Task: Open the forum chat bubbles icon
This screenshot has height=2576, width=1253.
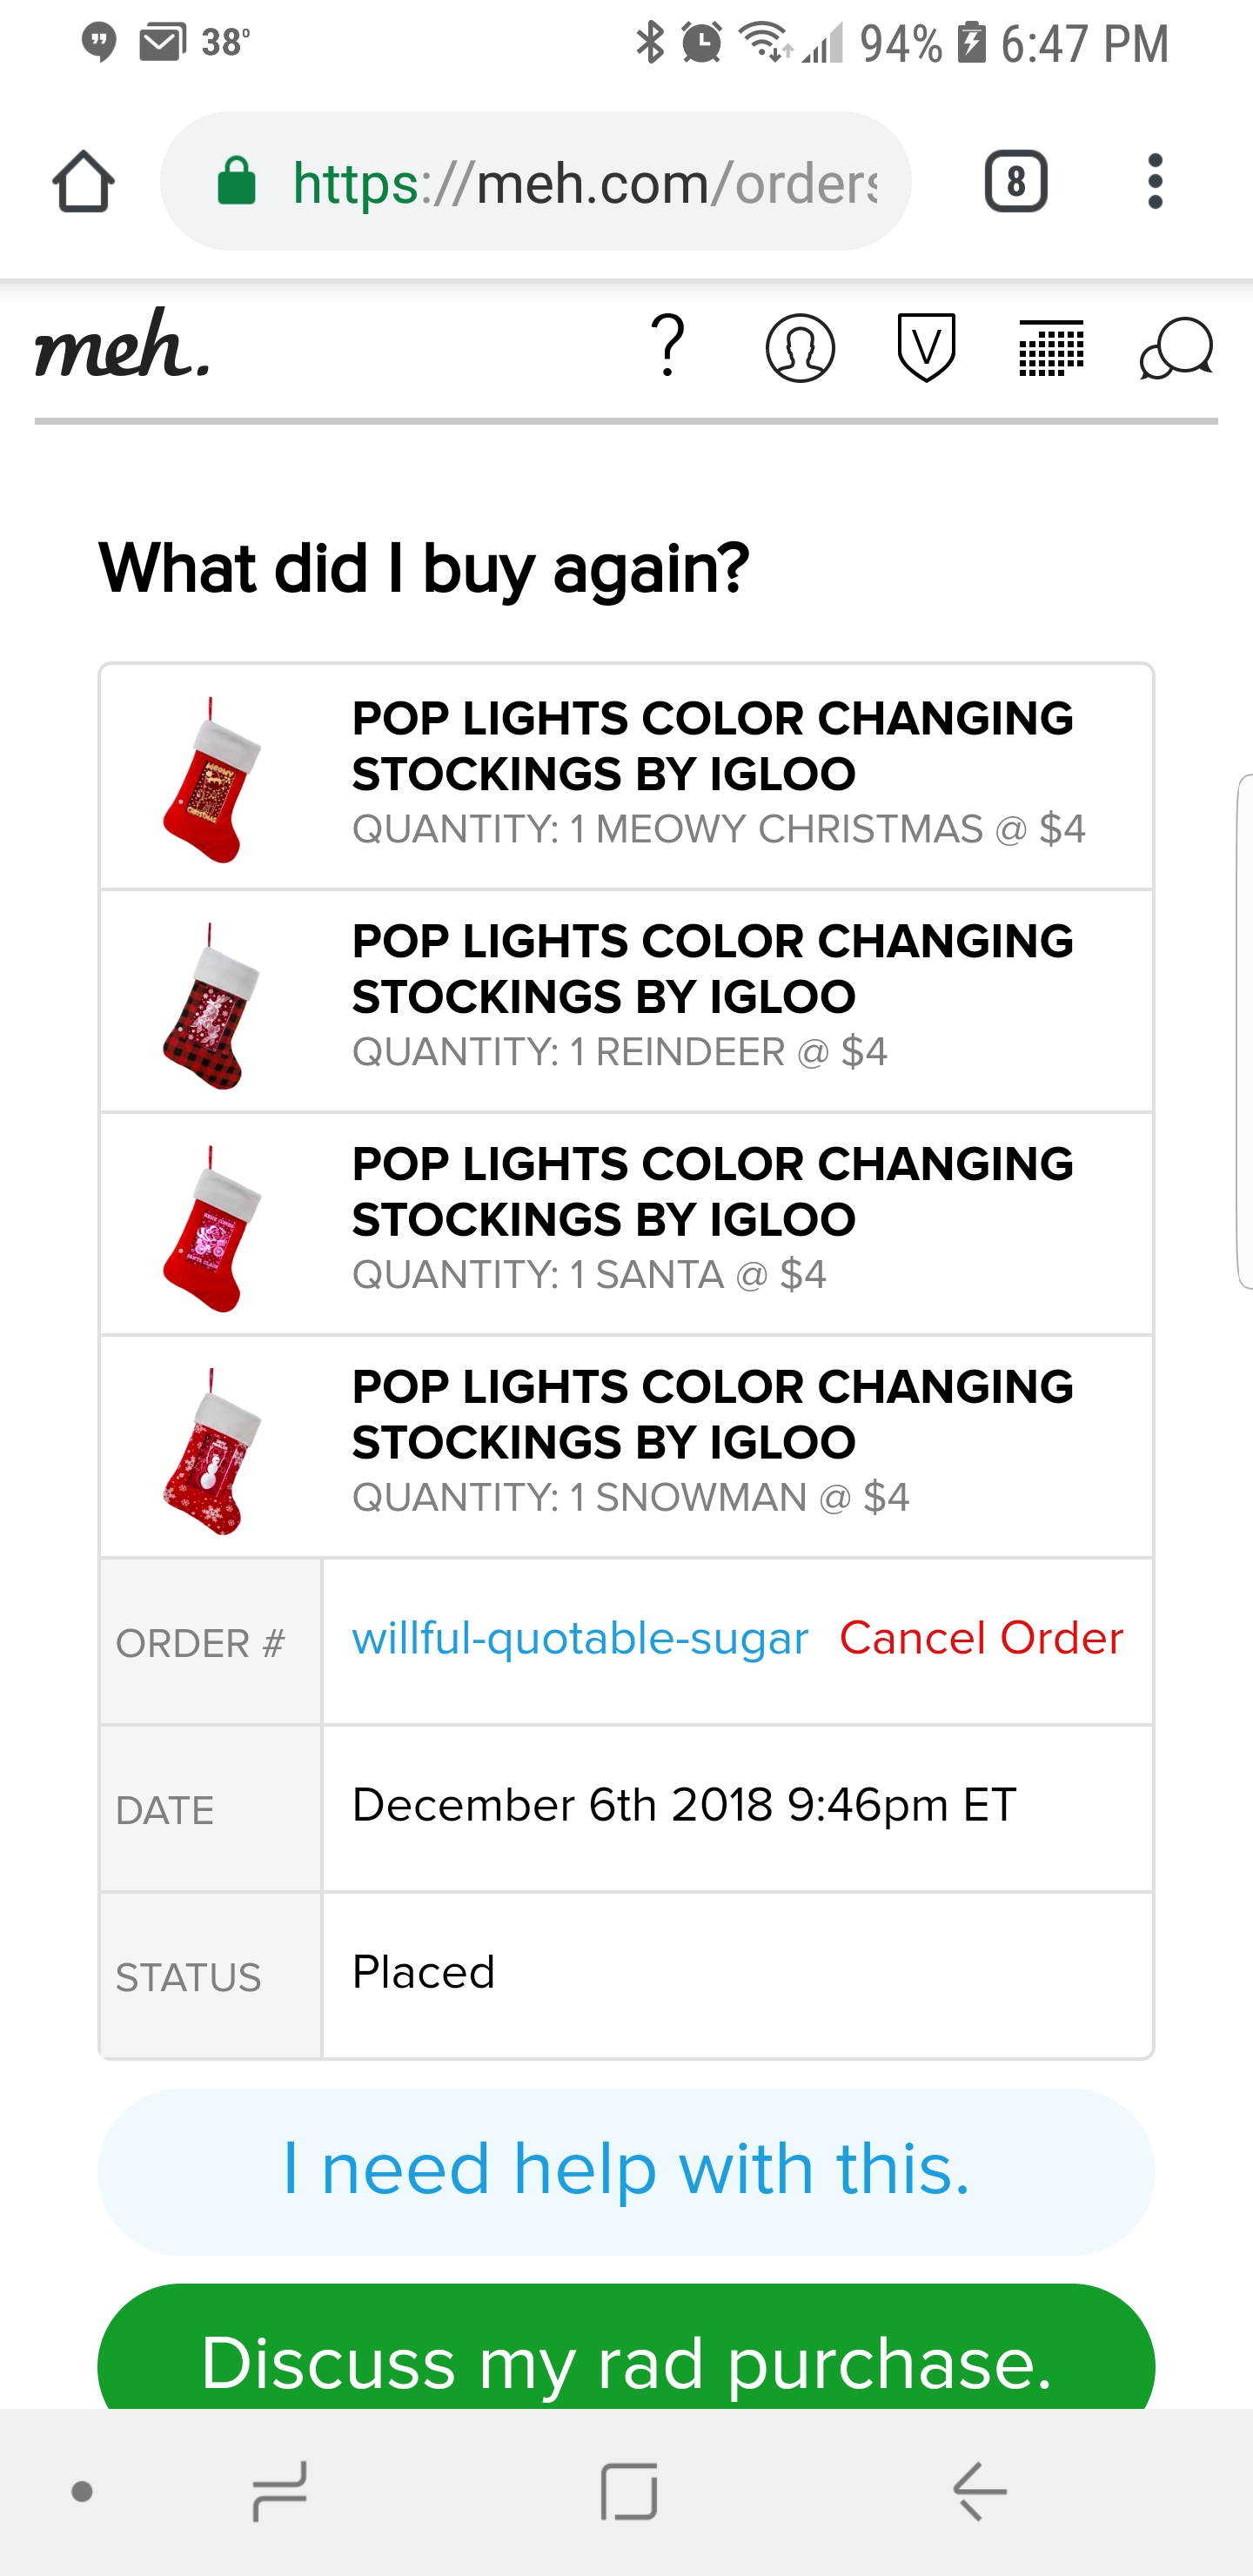Action: tap(1176, 348)
